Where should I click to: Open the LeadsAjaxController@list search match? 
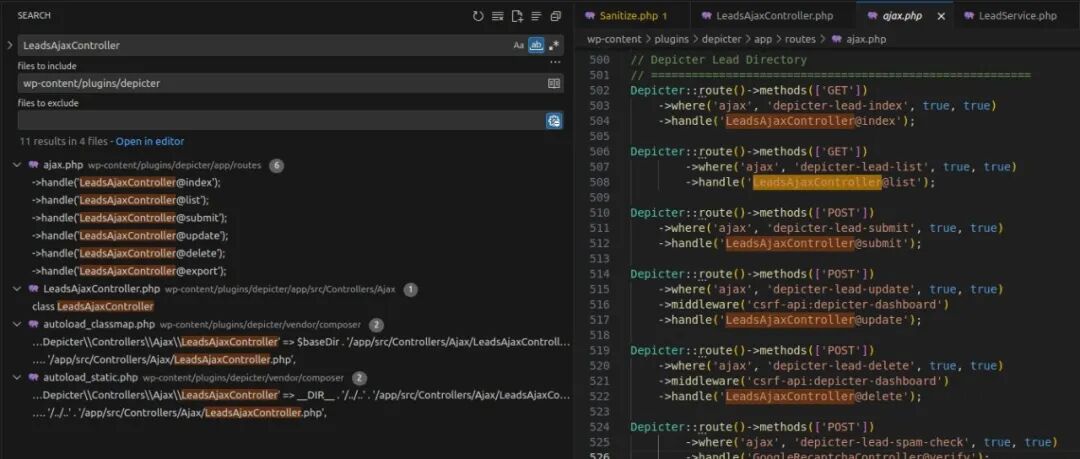click(x=121, y=201)
